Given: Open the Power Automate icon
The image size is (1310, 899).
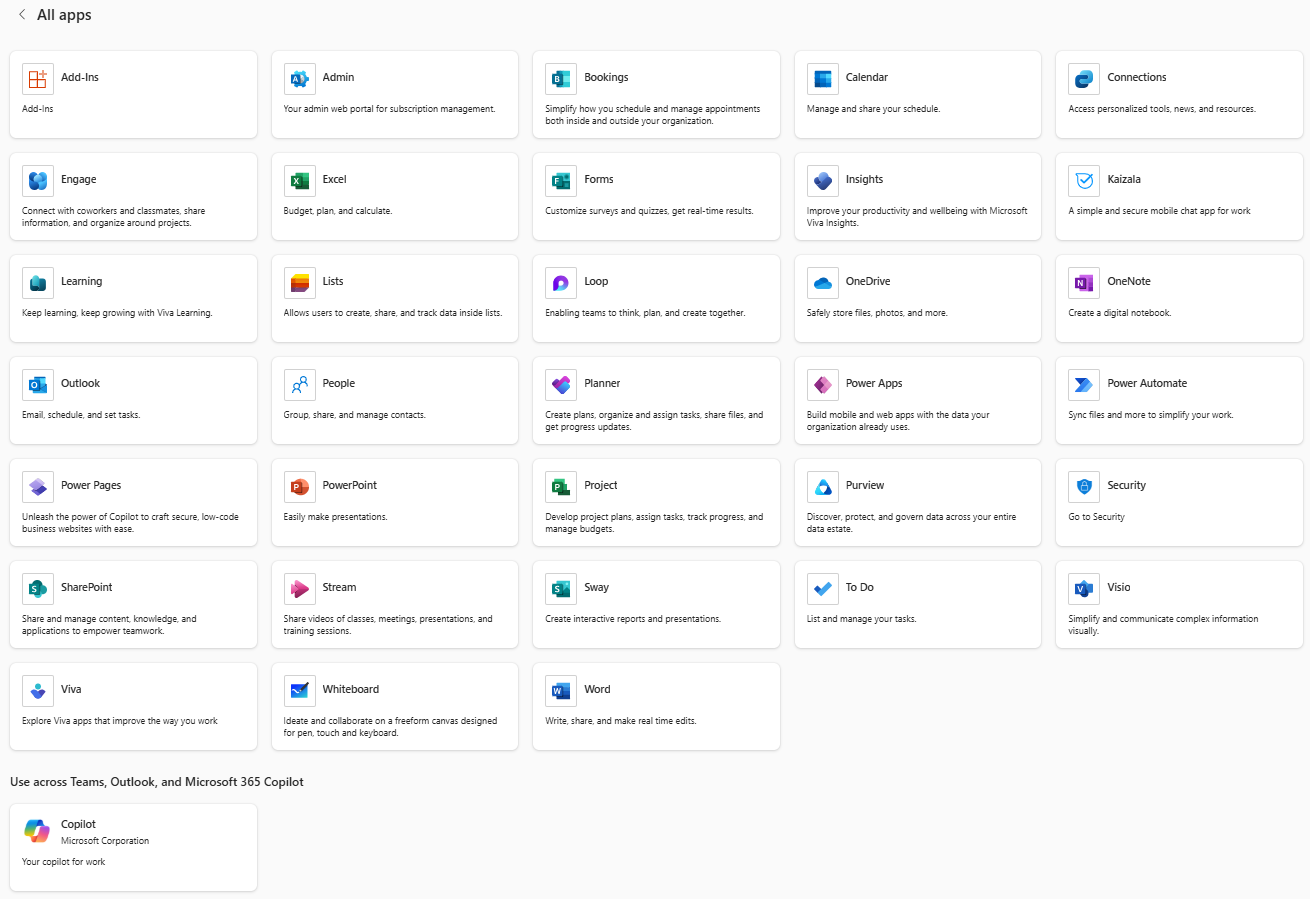Looking at the screenshot, I should [1084, 385].
